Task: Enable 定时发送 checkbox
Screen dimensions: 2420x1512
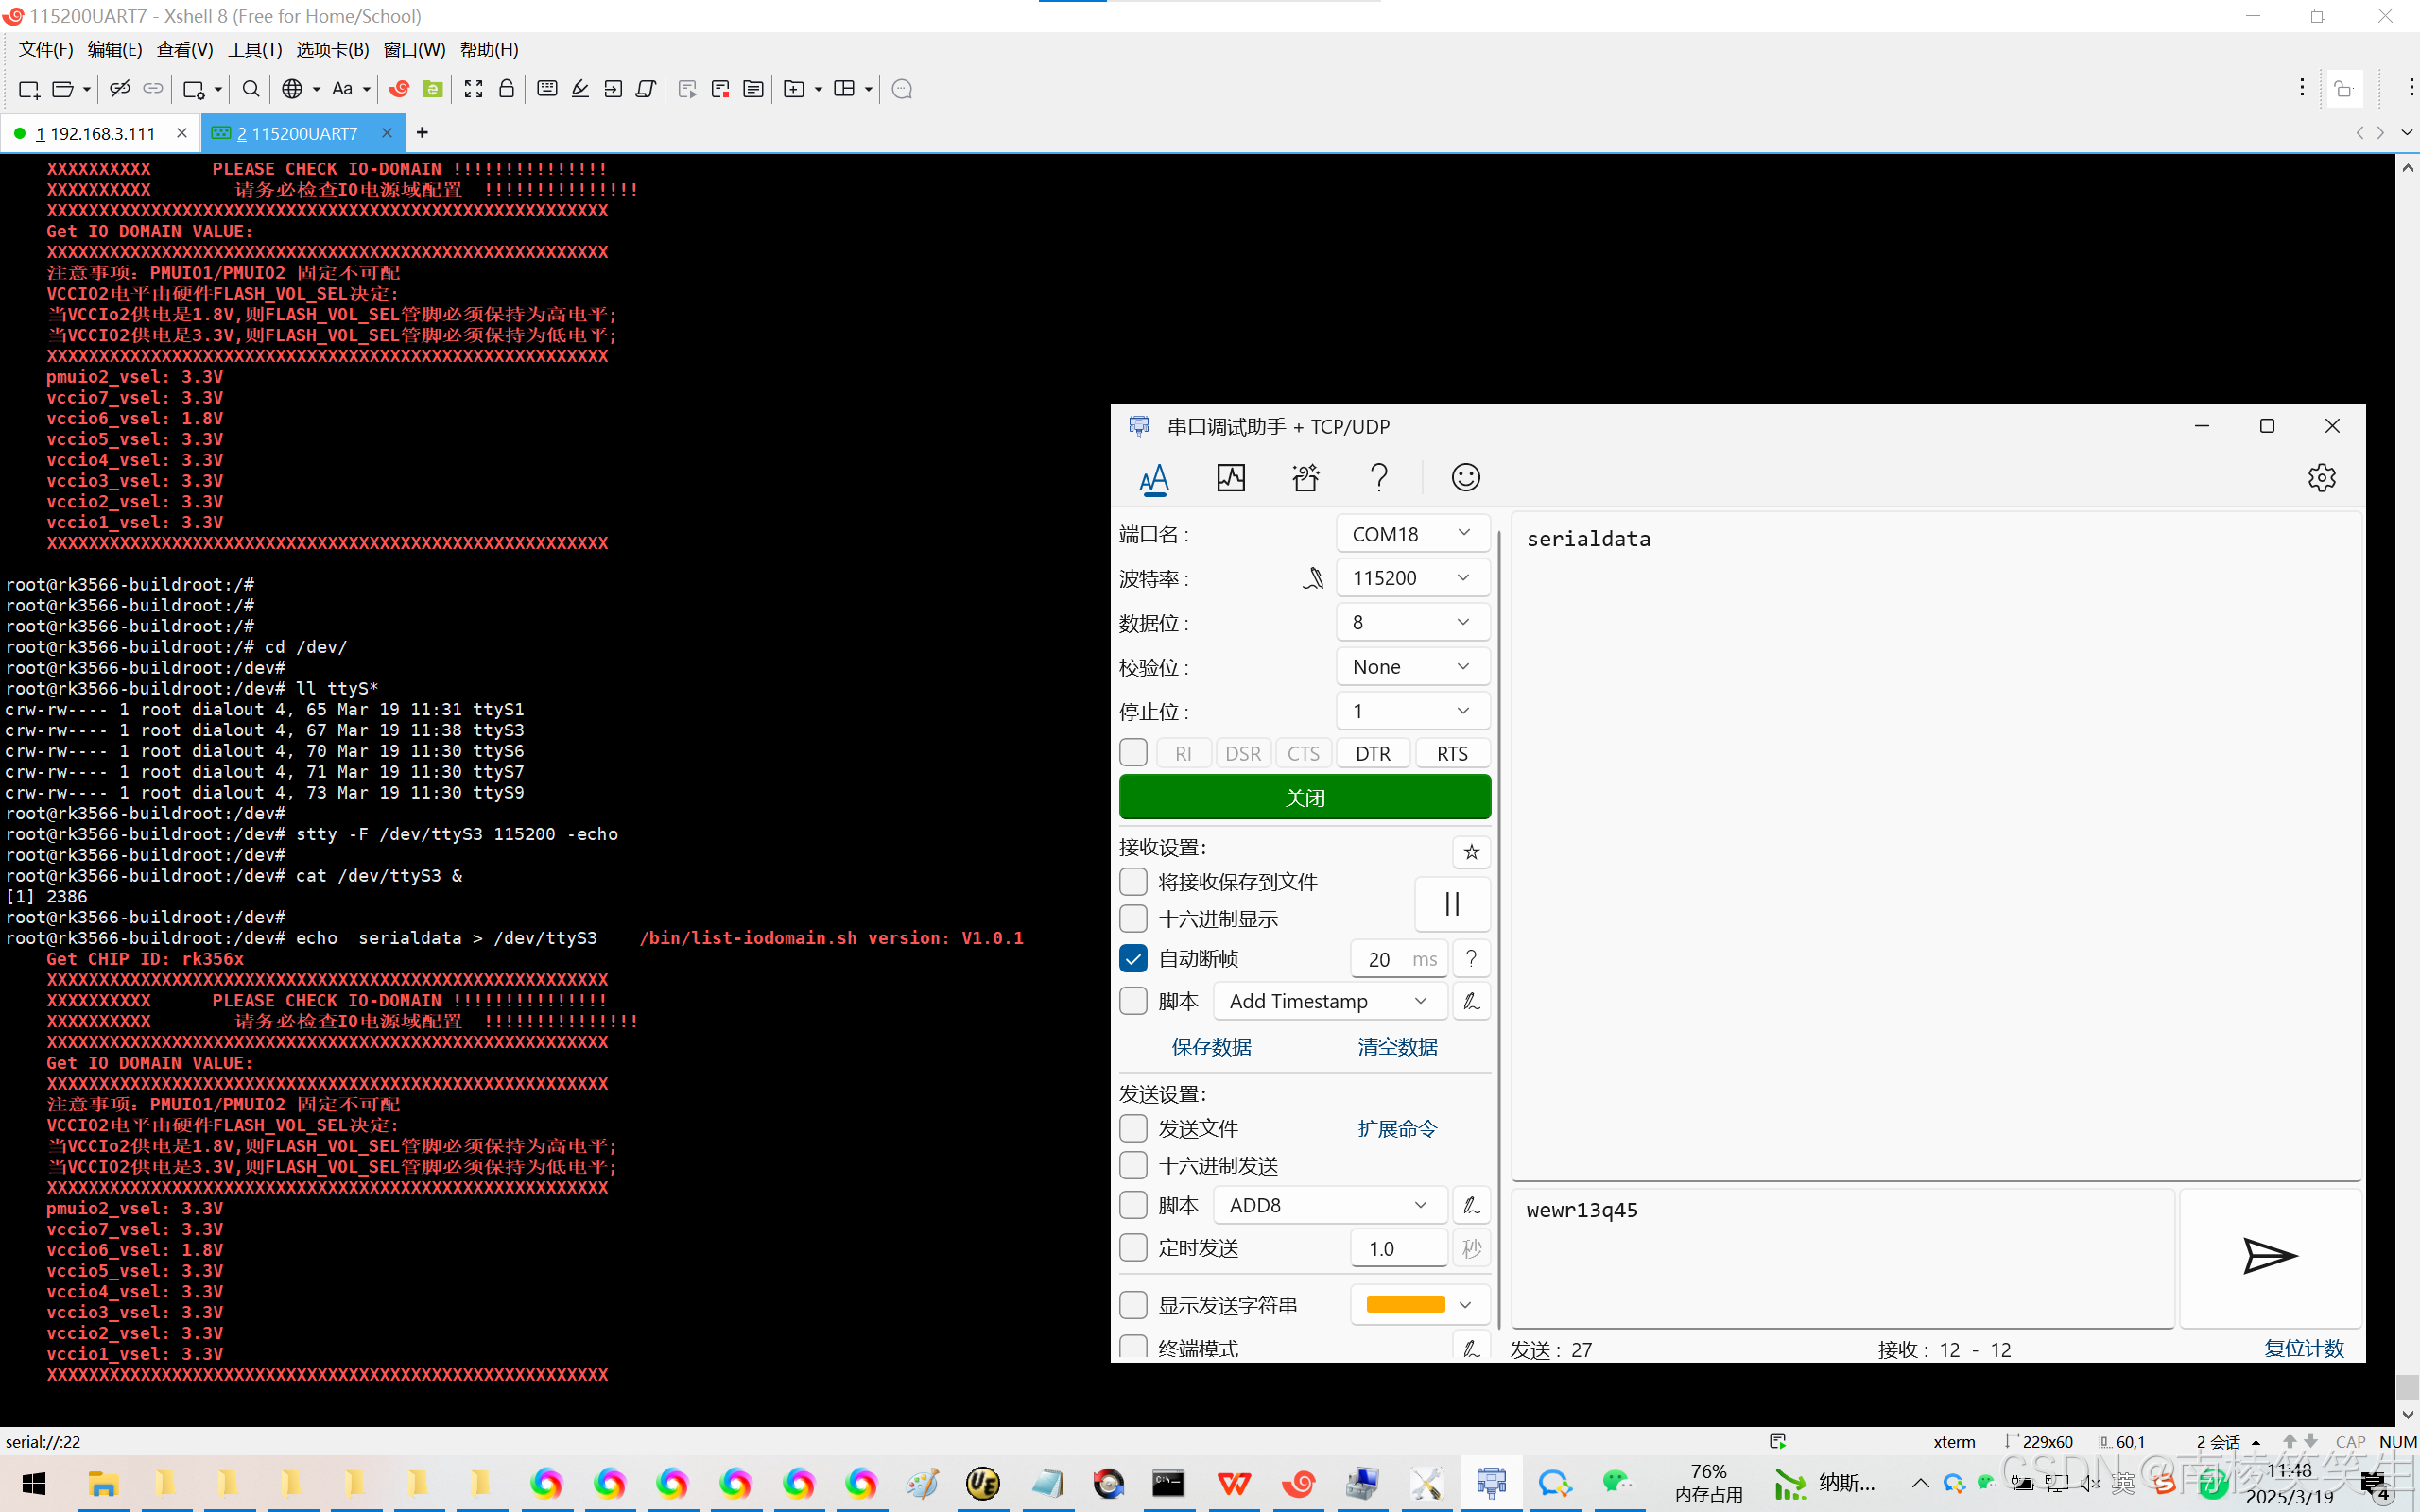Action: (1133, 1248)
